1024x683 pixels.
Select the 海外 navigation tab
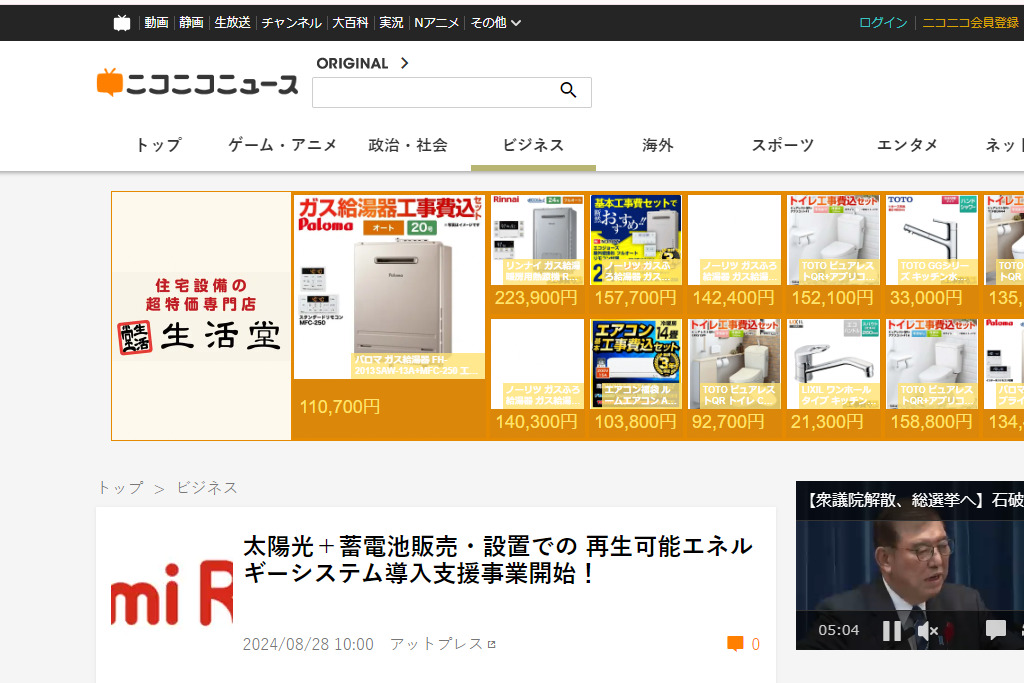(x=658, y=145)
